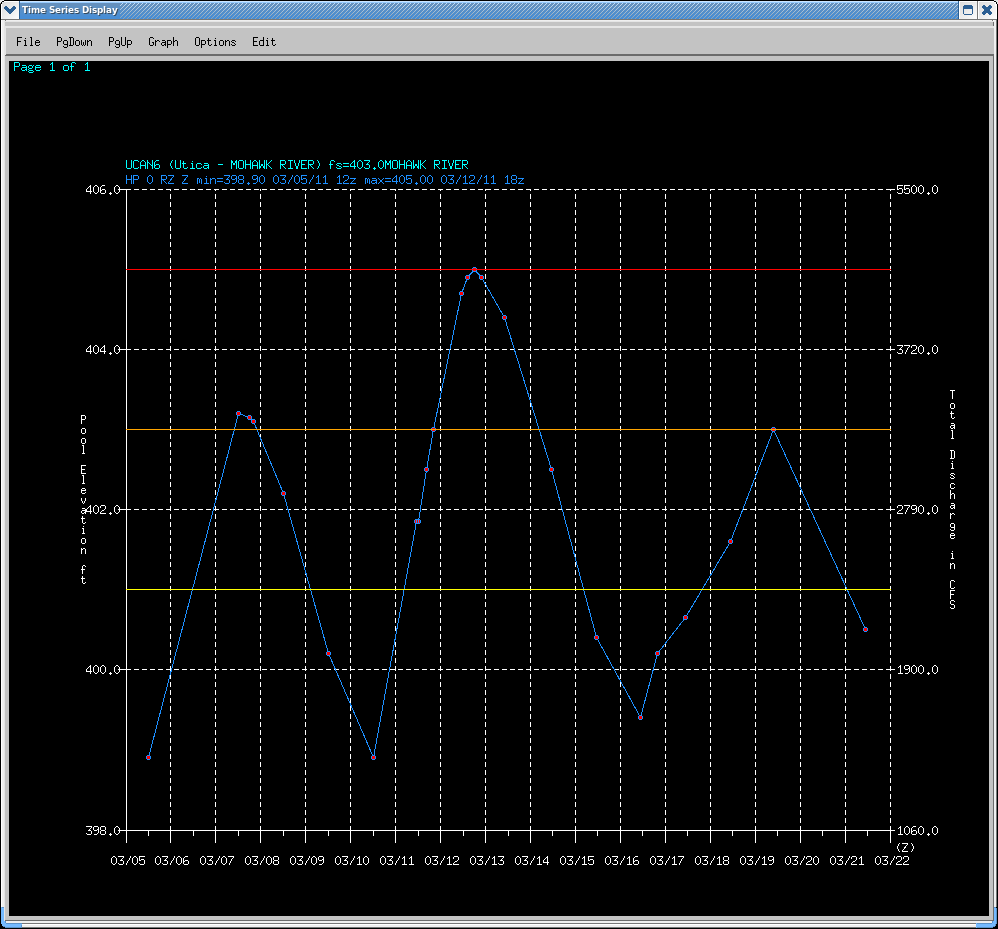Click the 03/05 date label
Viewport: 998px width, 929px height.
tap(128, 861)
